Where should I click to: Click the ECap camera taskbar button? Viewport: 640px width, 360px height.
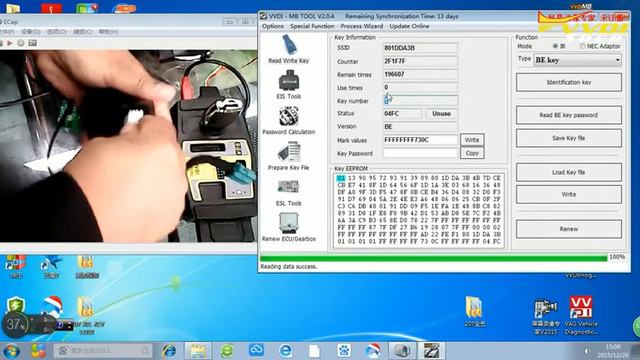point(402,351)
